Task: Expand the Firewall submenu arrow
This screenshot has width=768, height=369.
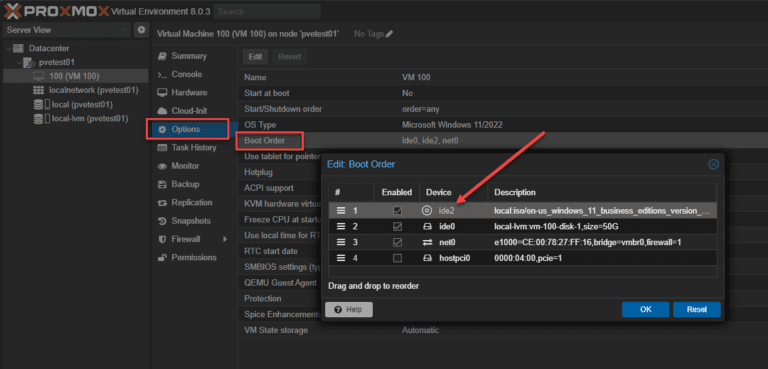Action: click(x=225, y=239)
